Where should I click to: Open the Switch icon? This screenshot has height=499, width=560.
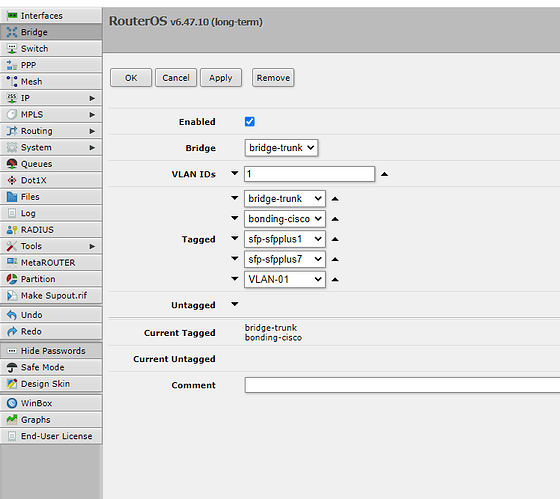tap(12, 49)
